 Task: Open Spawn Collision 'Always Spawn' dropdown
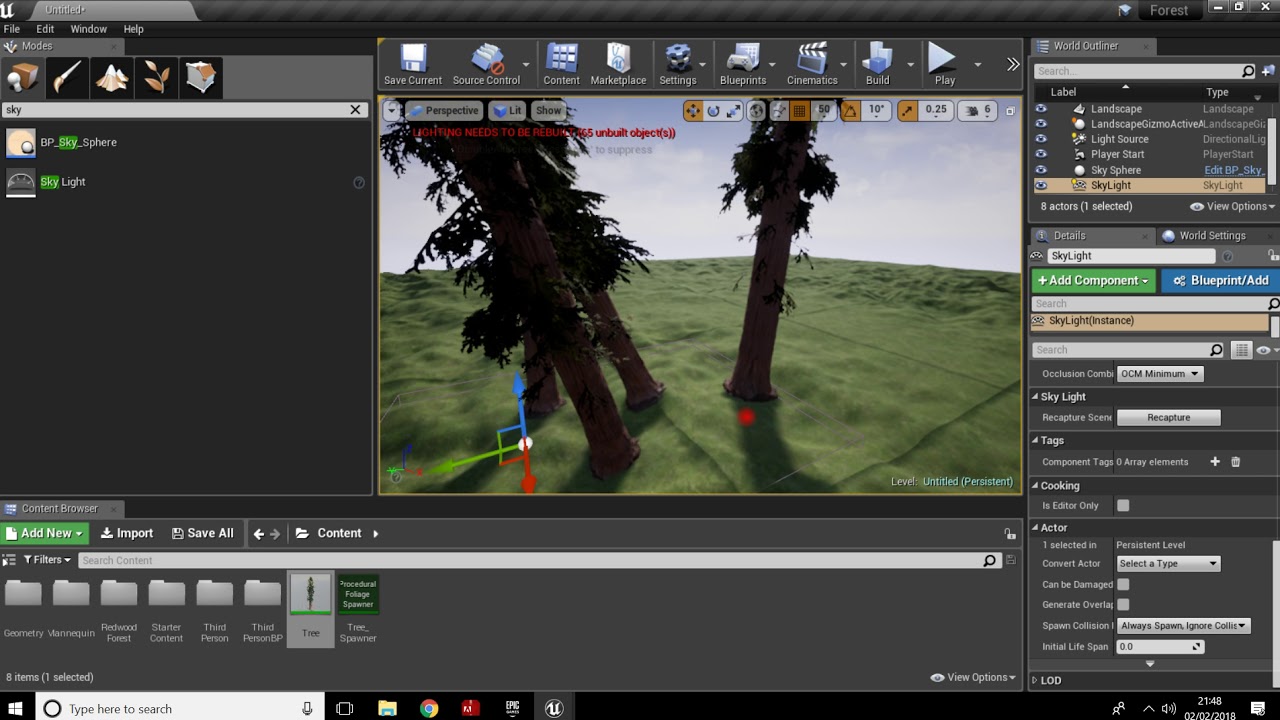click(x=1183, y=626)
